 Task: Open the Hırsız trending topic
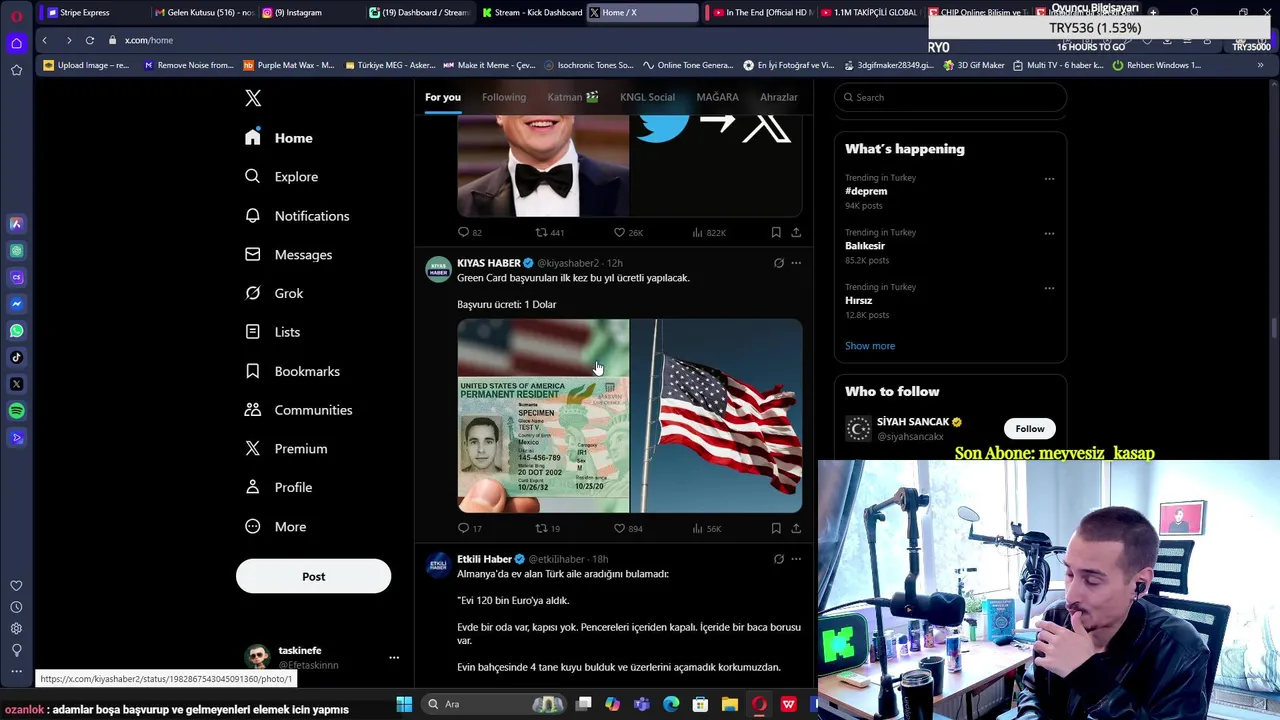click(858, 300)
